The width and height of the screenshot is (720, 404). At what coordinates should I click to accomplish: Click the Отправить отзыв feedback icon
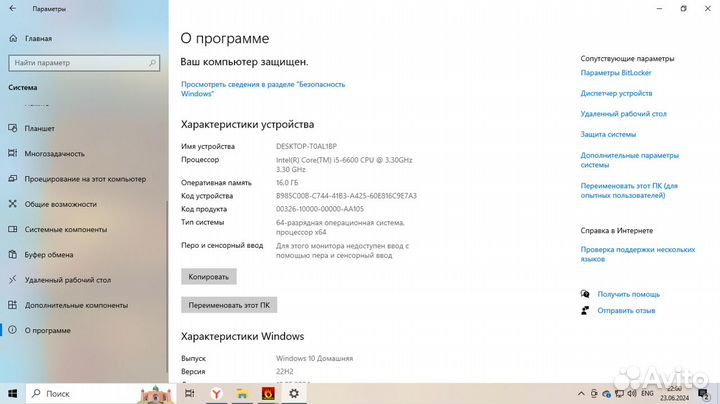pos(585,310)
